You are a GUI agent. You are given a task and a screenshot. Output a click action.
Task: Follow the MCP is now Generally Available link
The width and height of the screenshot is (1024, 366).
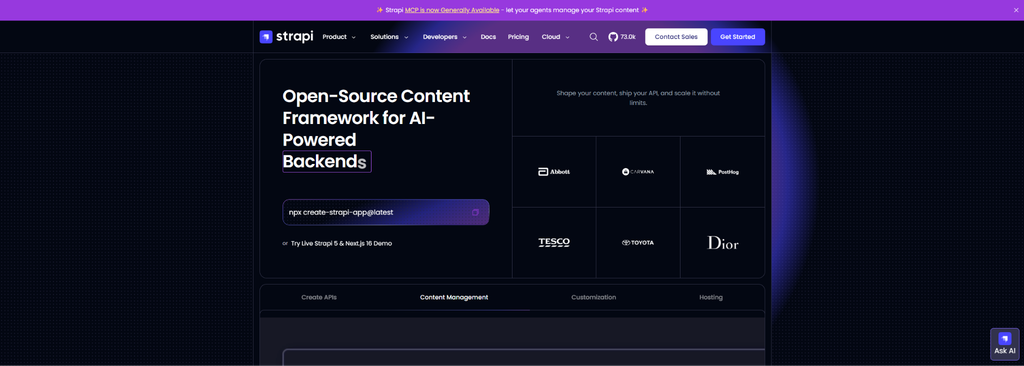[x=452, y=10]
